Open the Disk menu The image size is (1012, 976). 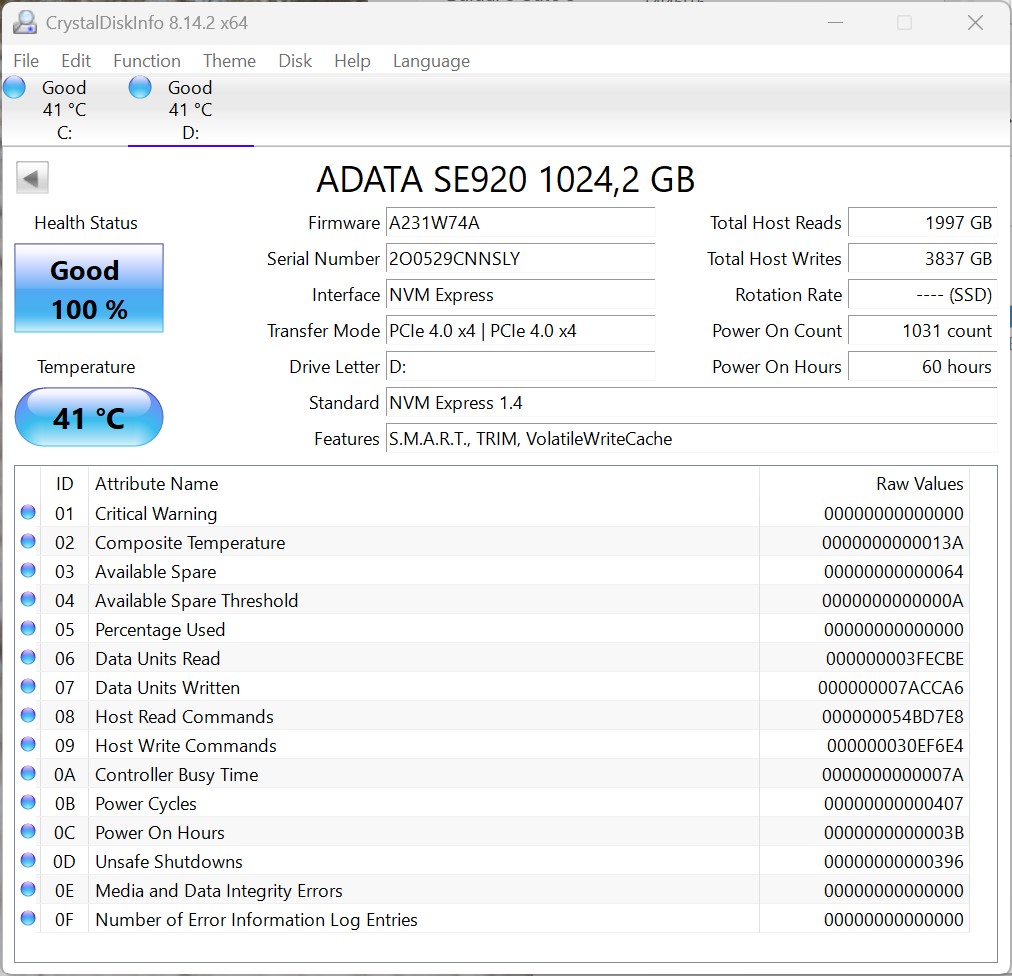(x=295, y=61)
